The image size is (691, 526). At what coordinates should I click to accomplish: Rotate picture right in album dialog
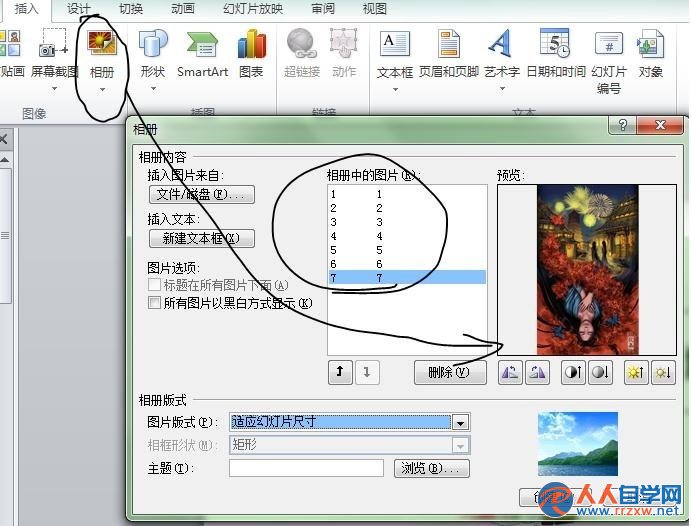click(537, 373)
